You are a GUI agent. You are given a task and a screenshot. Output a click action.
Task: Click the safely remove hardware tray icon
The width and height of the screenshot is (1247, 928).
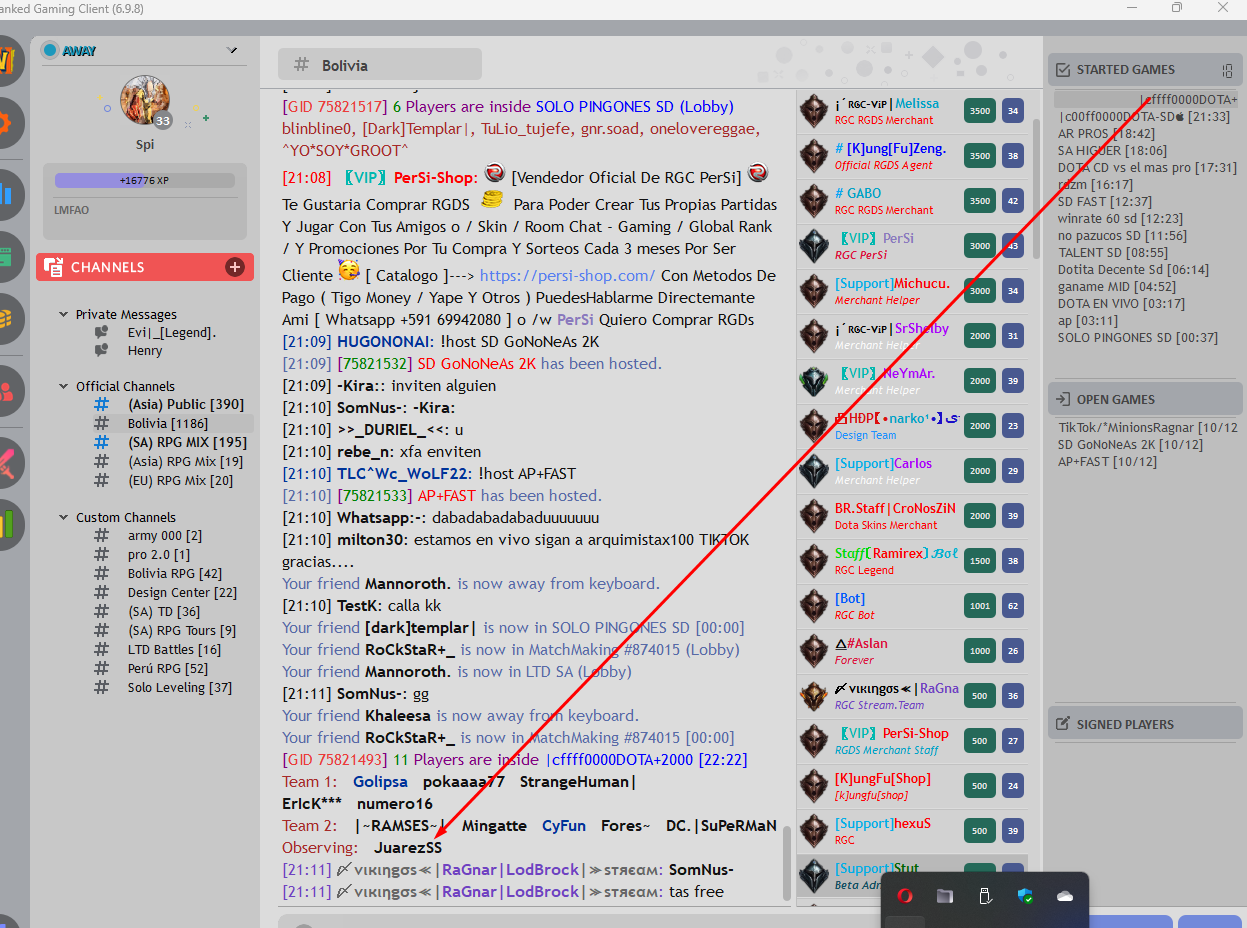click(x=984, y=896)
